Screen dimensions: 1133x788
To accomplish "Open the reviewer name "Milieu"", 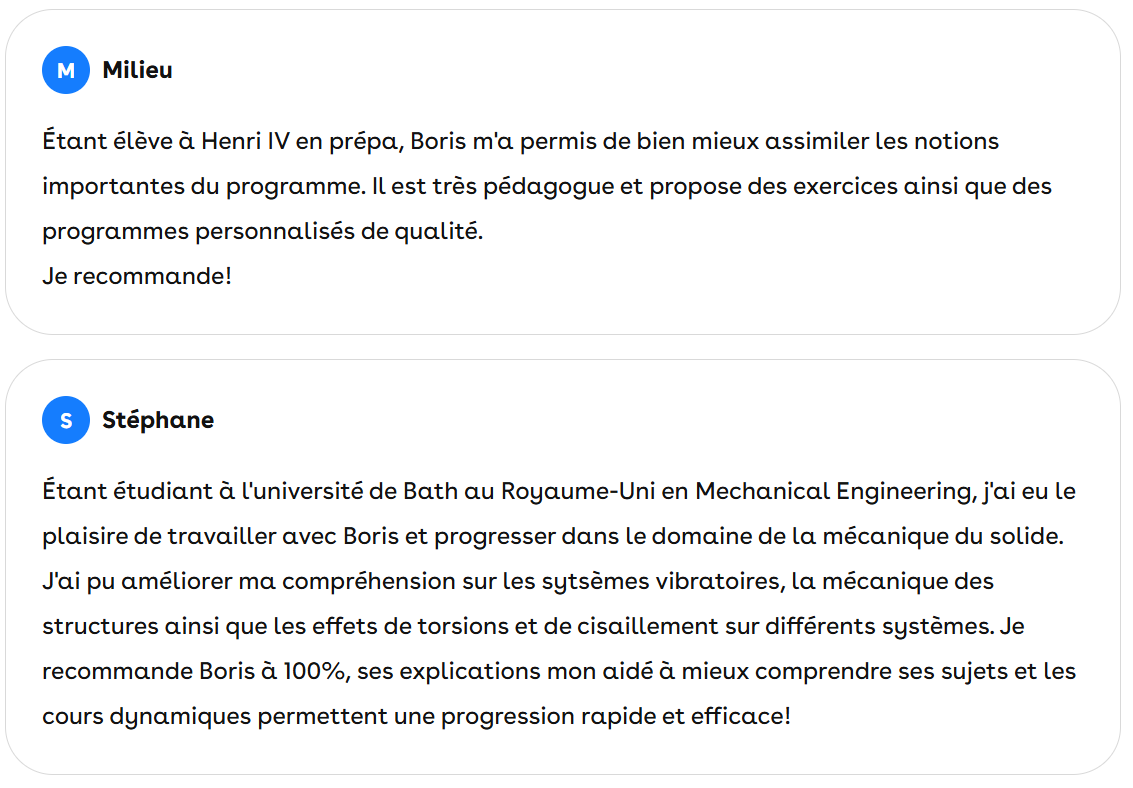I will [137, 70].
